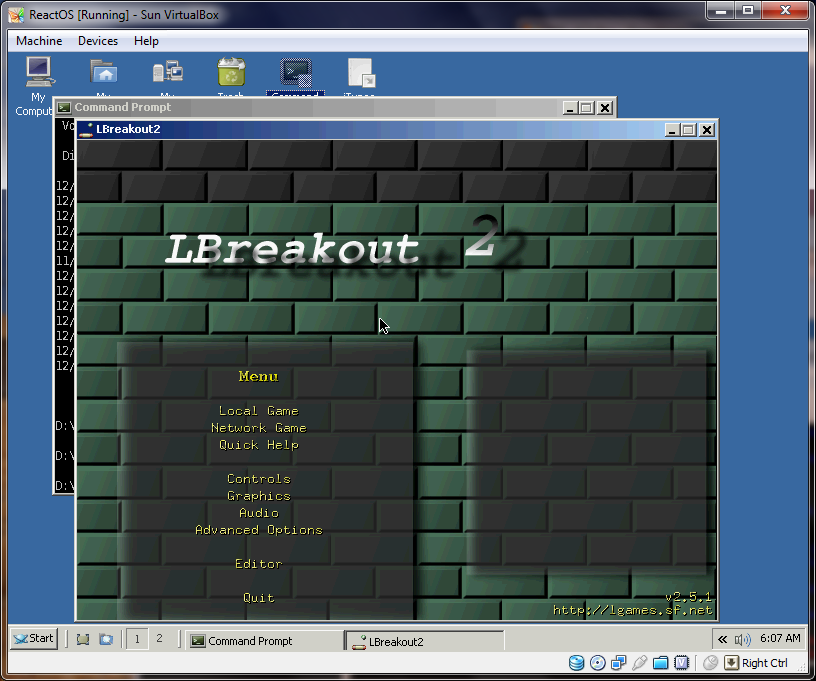Screen dimensions: 816x681
Task: Click the VirtualBox optical disc status icon
Action: [597, 662]
